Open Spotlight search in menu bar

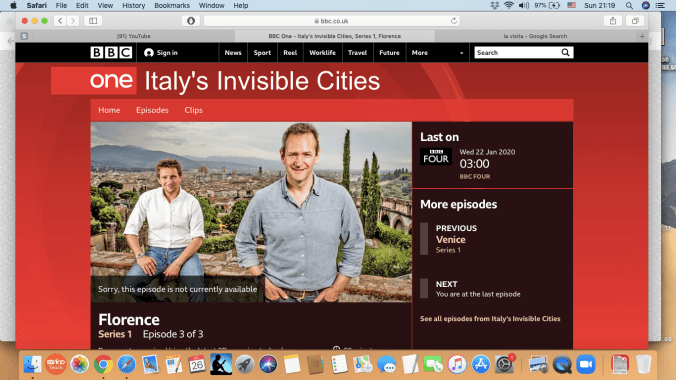(x=629, y=6)
